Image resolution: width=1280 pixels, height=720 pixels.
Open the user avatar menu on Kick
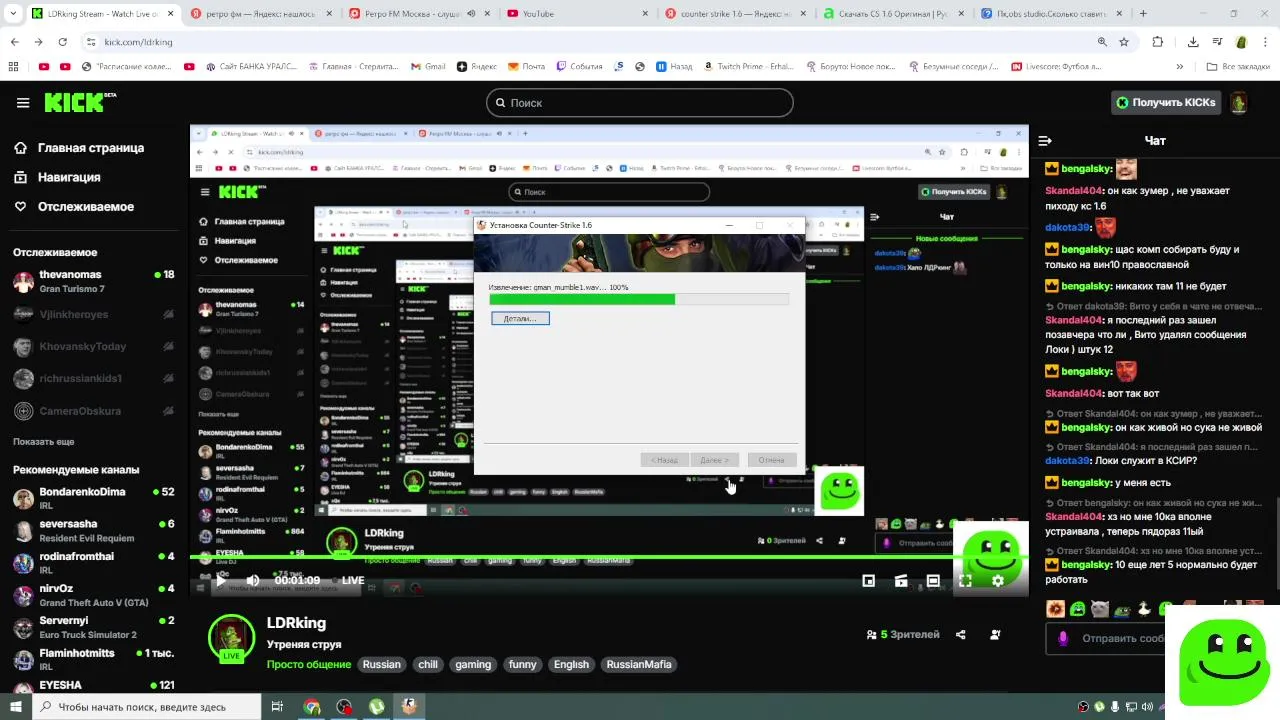tap(1238, 102)
